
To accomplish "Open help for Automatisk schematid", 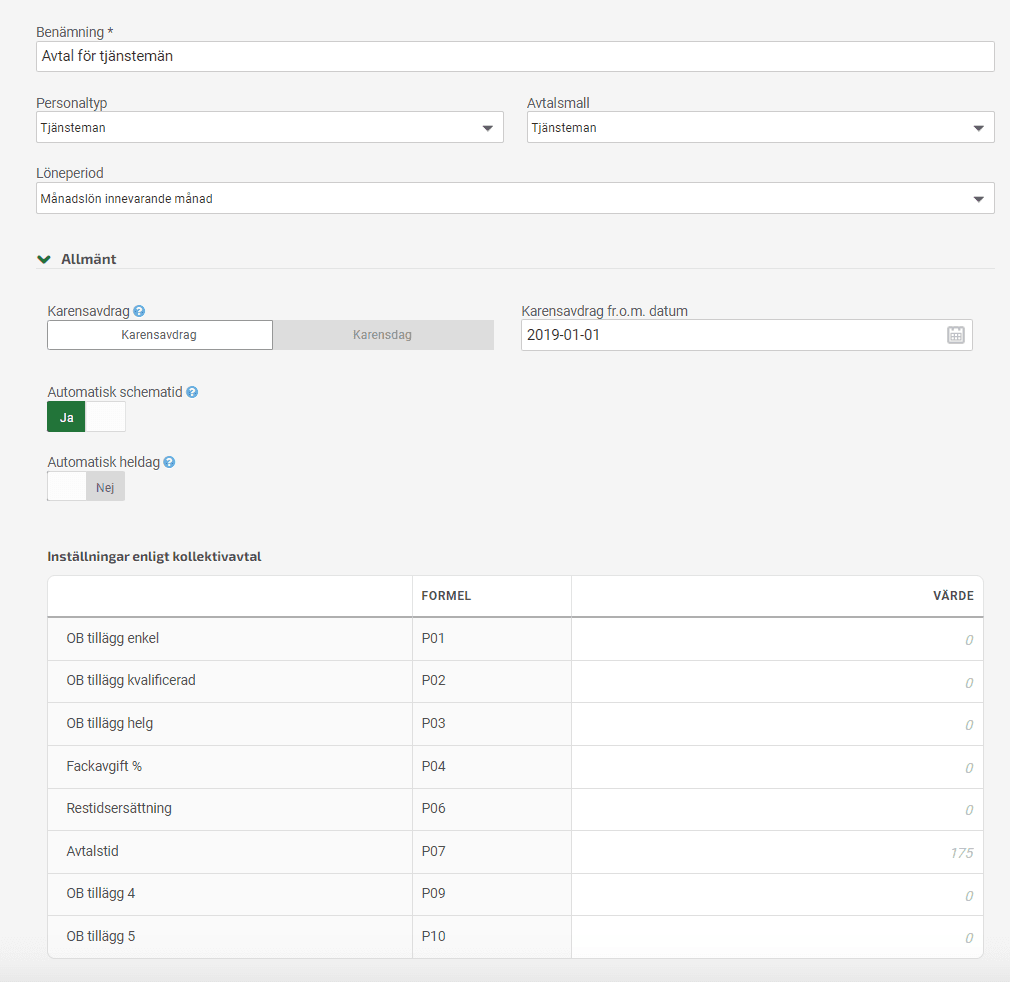I will point(192,392).
